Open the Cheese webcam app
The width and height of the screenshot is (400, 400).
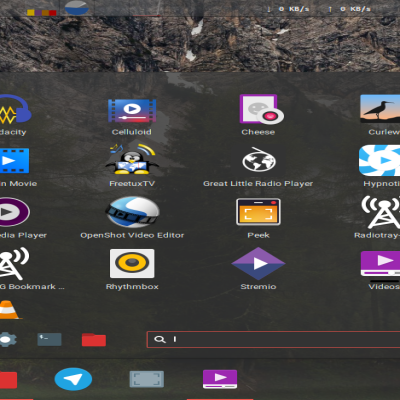click(x=261, y=109)
